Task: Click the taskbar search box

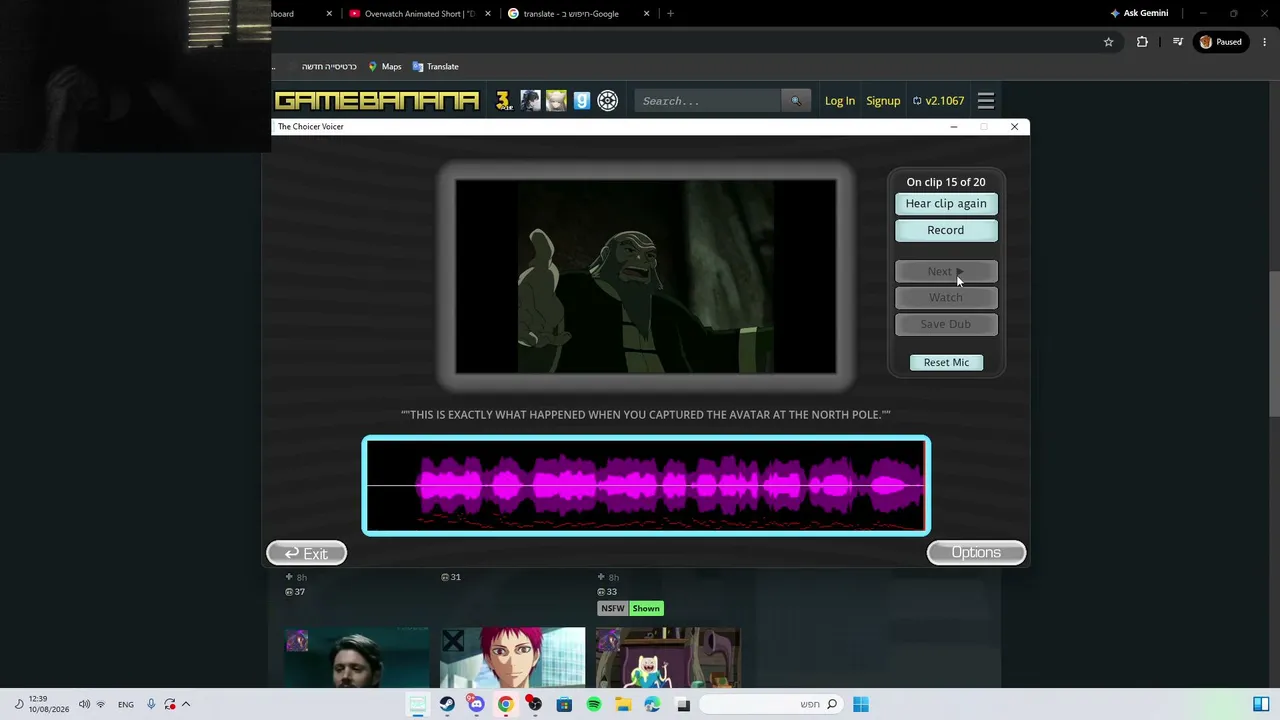Action: 769,705
